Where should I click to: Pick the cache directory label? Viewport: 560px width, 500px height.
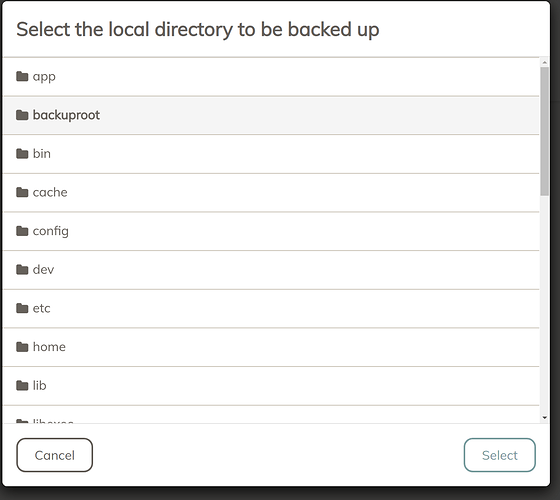50,192
